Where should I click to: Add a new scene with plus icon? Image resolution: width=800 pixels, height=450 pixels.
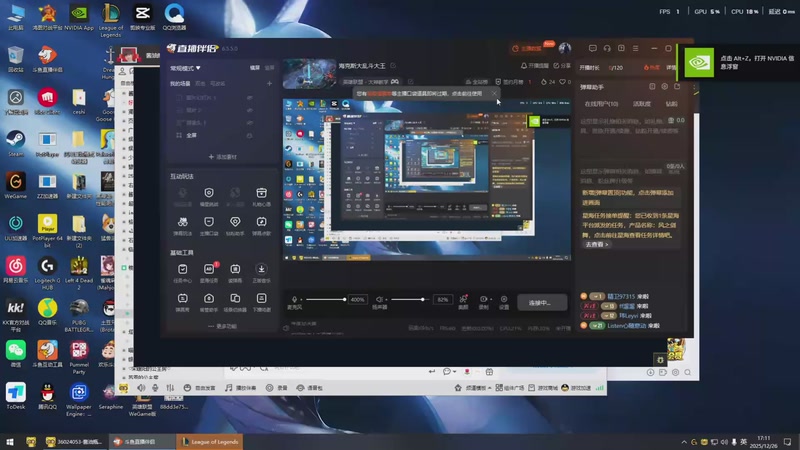click(269, 83)
